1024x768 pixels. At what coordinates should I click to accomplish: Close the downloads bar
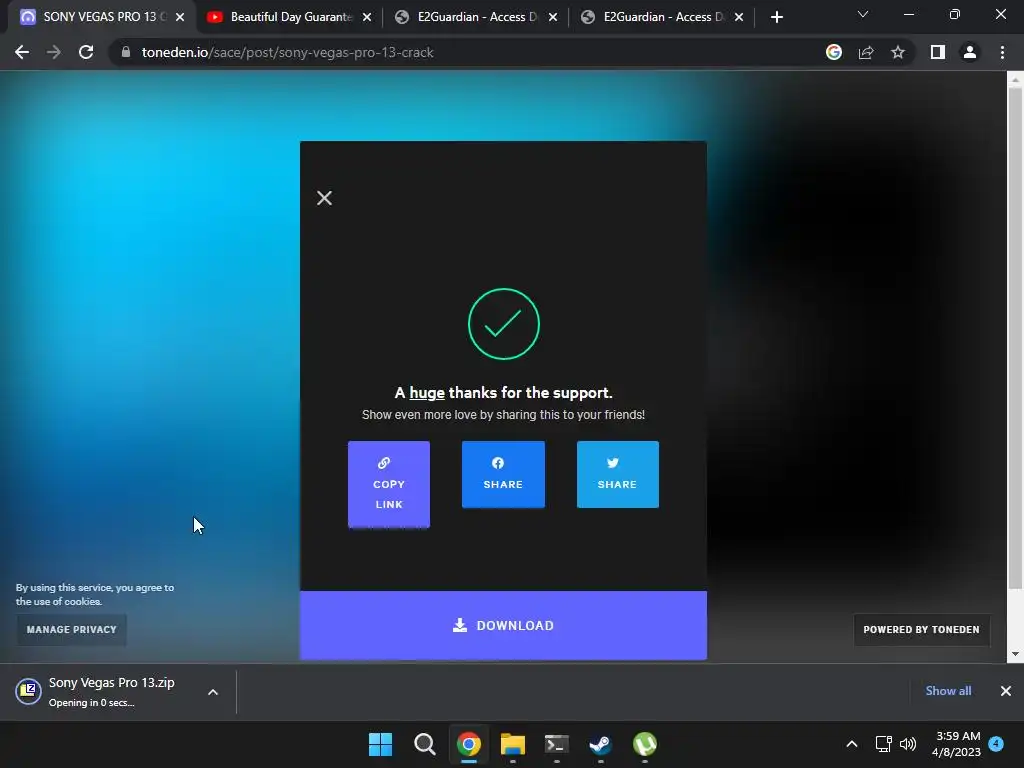pyautogui.click(x=1006, y=691)
